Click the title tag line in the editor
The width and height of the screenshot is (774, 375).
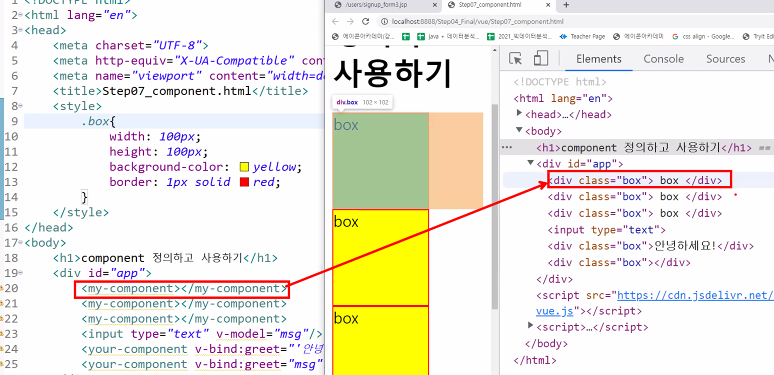[180, 91]
